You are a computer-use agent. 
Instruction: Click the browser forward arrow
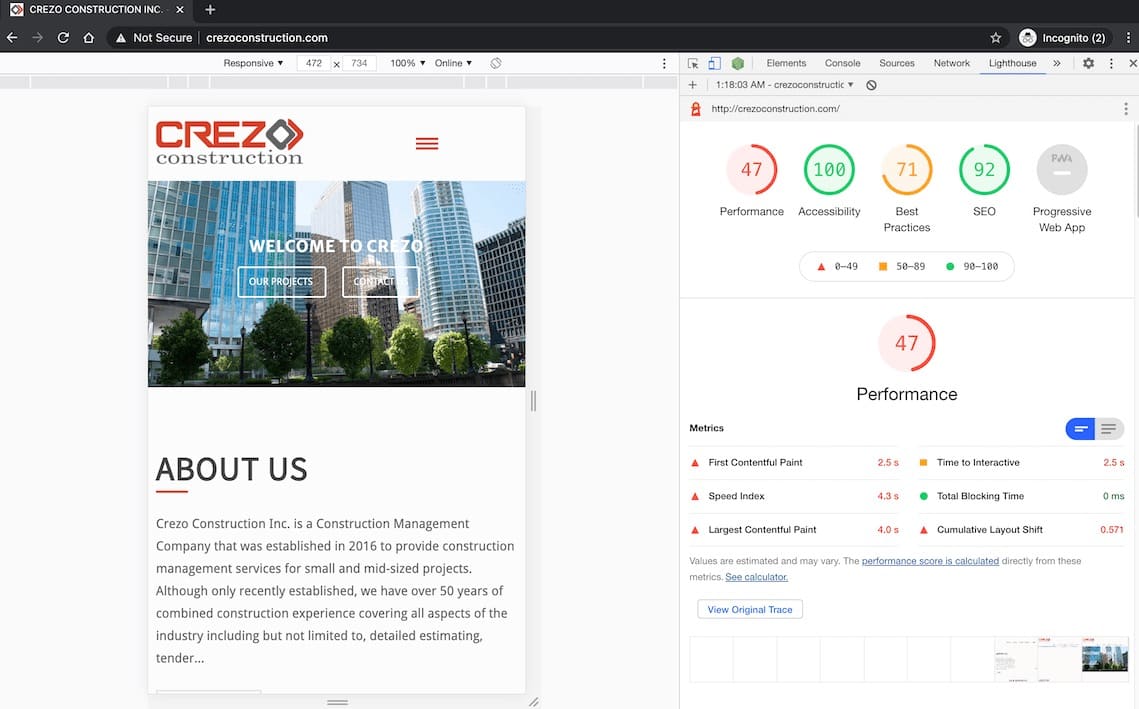(x=38, y=38)
